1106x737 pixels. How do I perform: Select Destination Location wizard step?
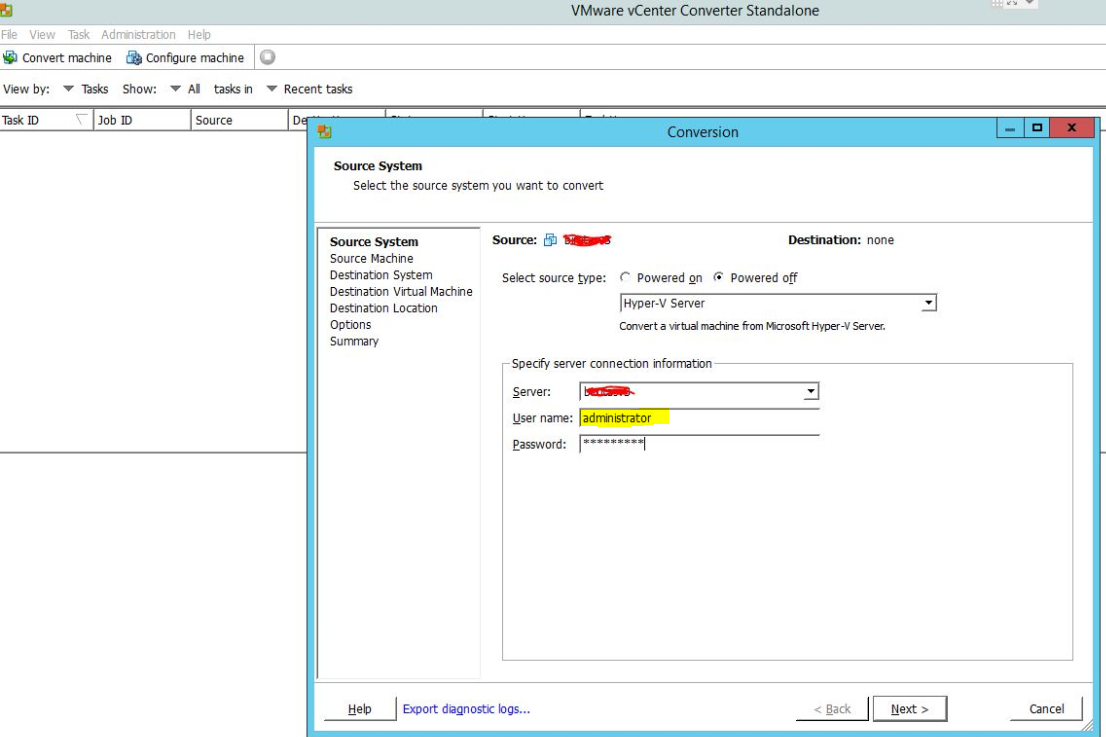pos(384,308)
